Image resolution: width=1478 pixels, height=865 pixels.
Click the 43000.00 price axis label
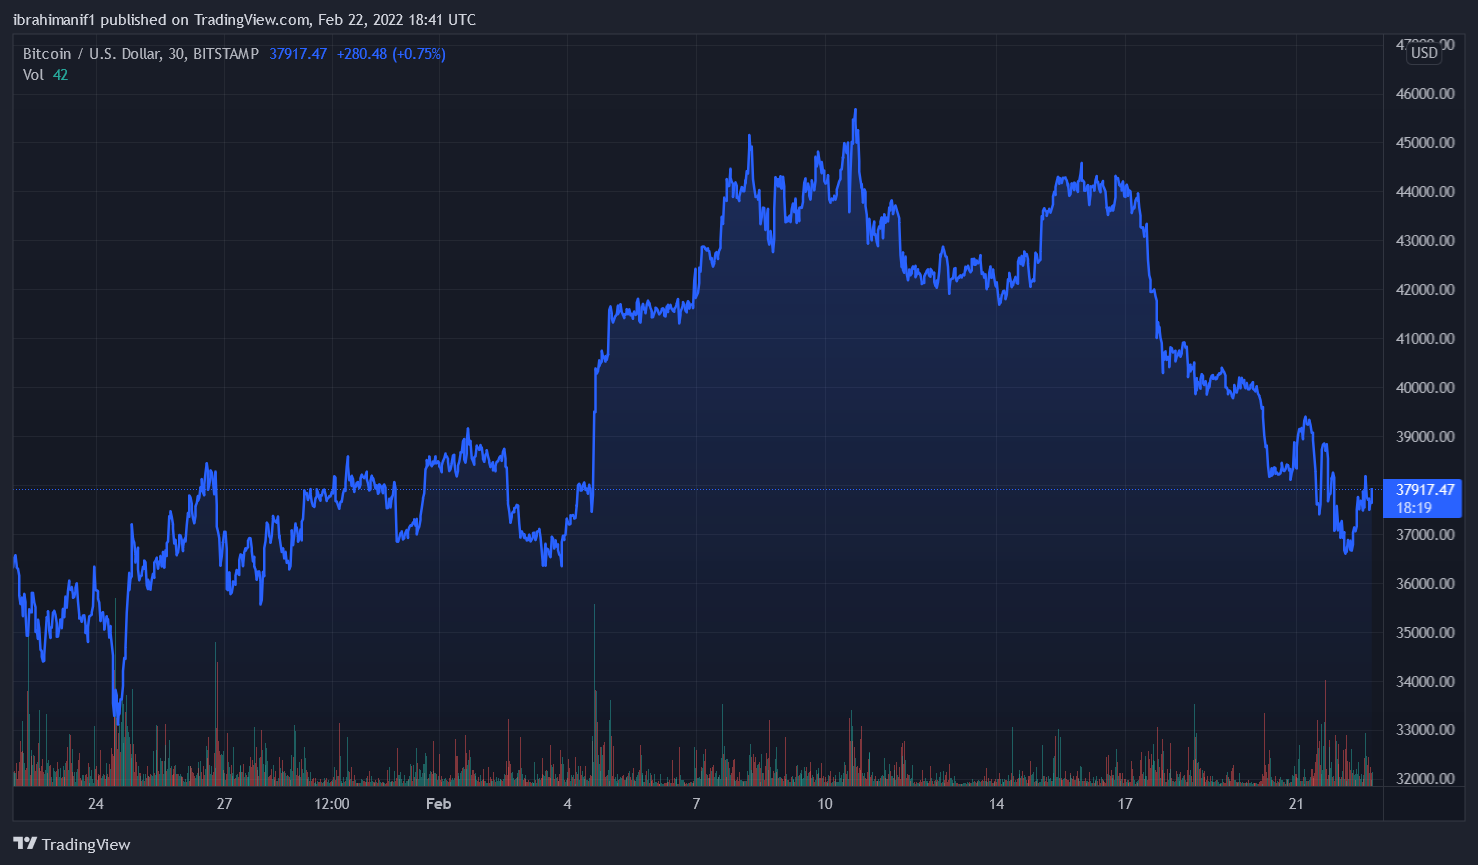click(x=1425, y=241)
